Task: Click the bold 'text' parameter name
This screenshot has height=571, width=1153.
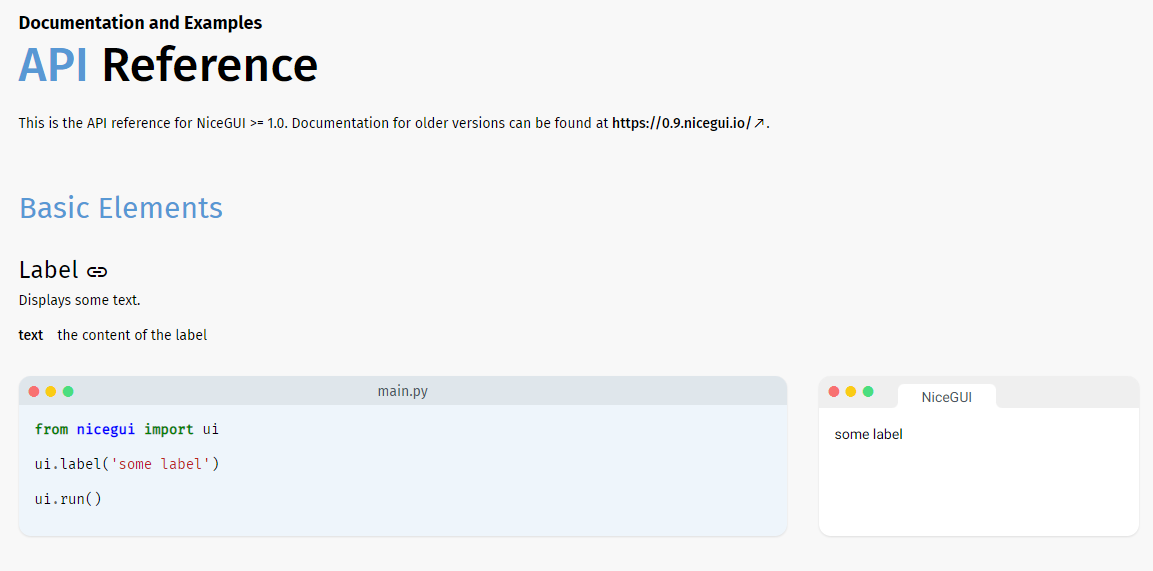Action: 31,335
